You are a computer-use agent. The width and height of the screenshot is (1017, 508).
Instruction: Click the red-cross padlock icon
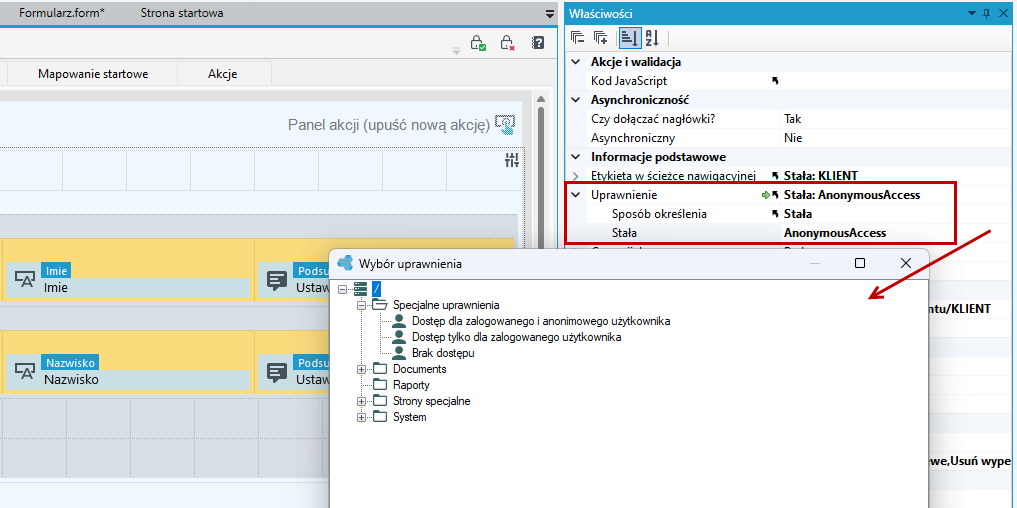507,43
